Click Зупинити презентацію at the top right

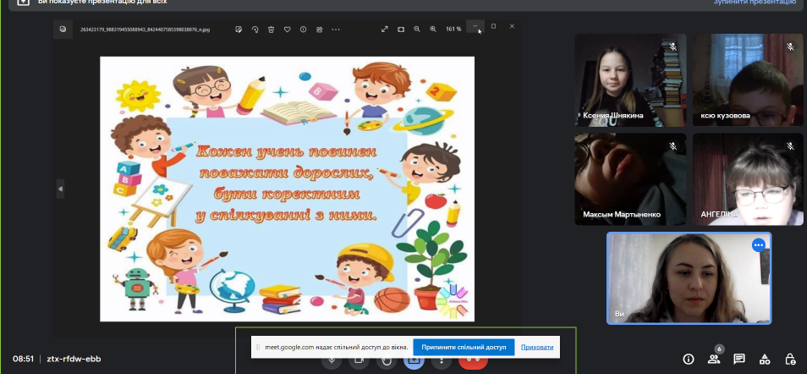click(755, 3)
